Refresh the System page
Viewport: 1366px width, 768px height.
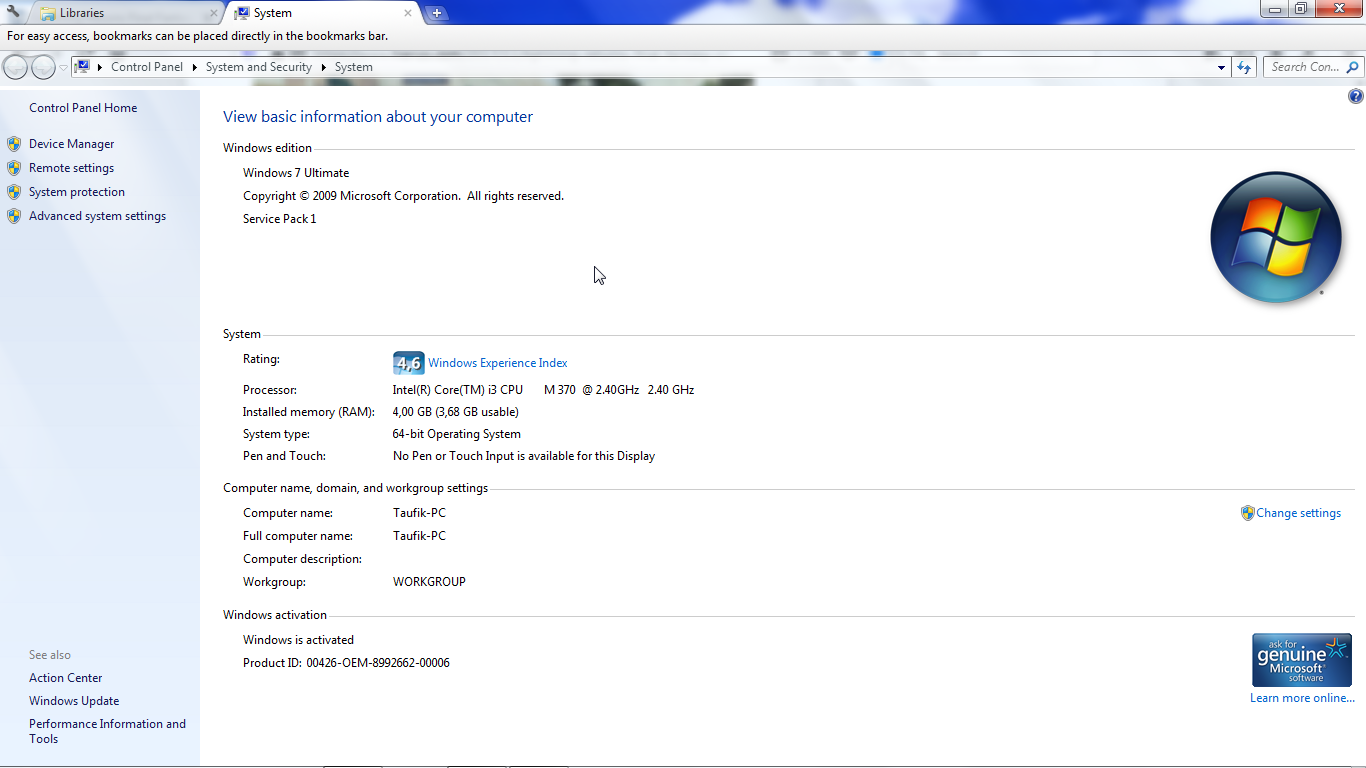pyautogui.click(x=1244, y=67)
